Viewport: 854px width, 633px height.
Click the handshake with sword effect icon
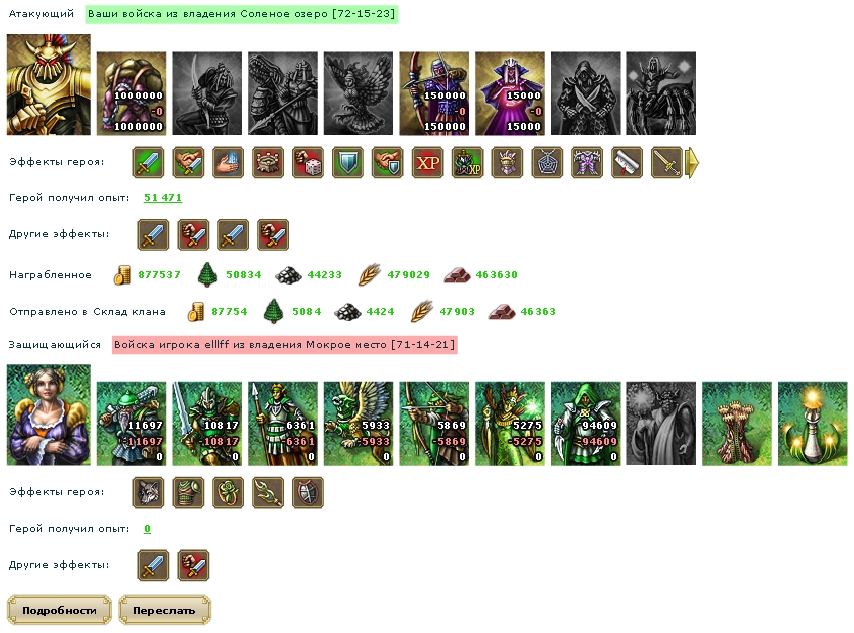coord(188,162)
